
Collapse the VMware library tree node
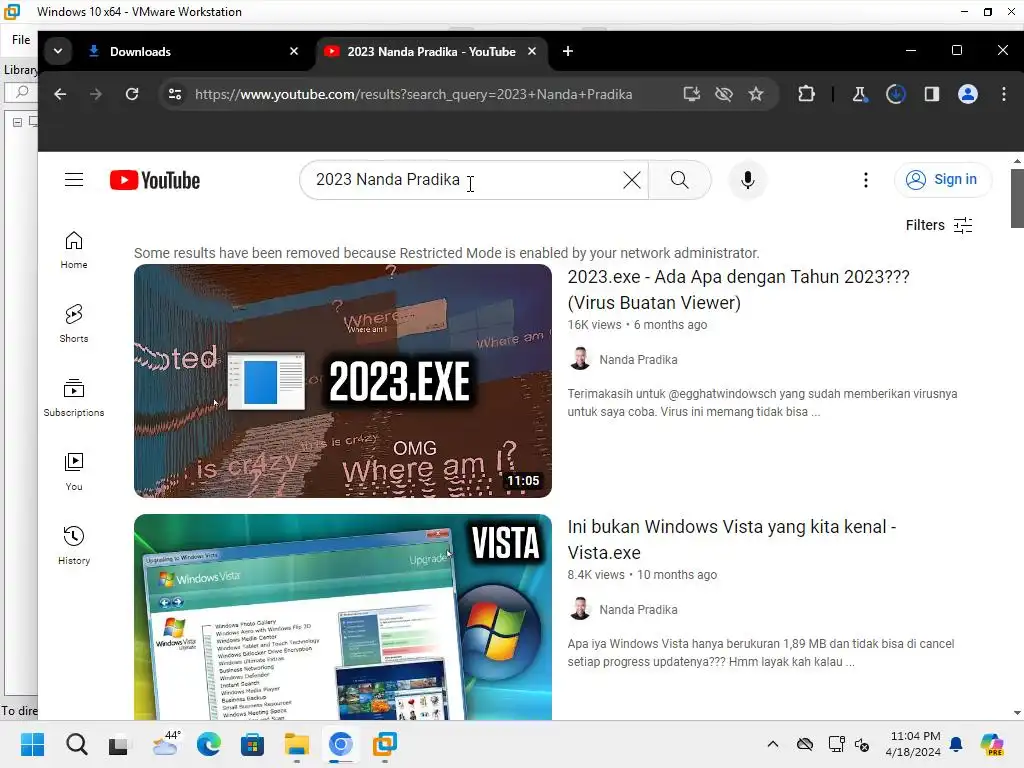pyautogui.click(x=18, y=122)
